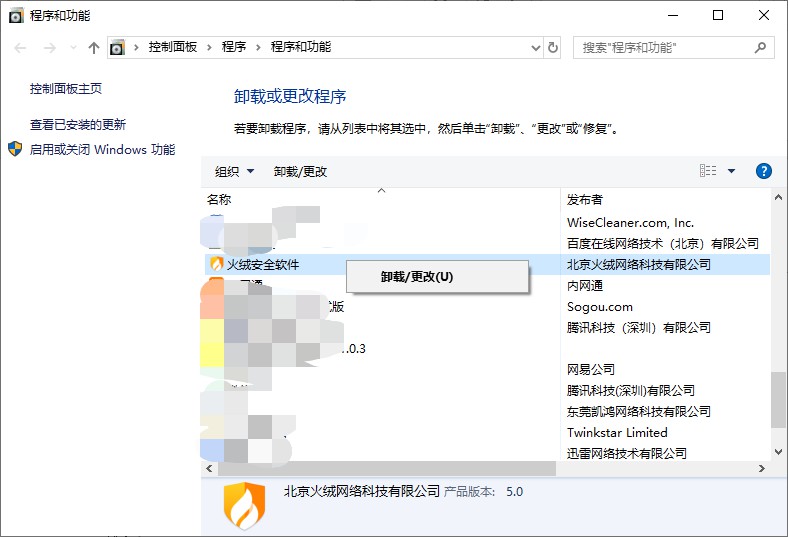Open recent locations dropdown arrow
The width and height of the screenshot is (788, 537).
[x=73, y=48]
